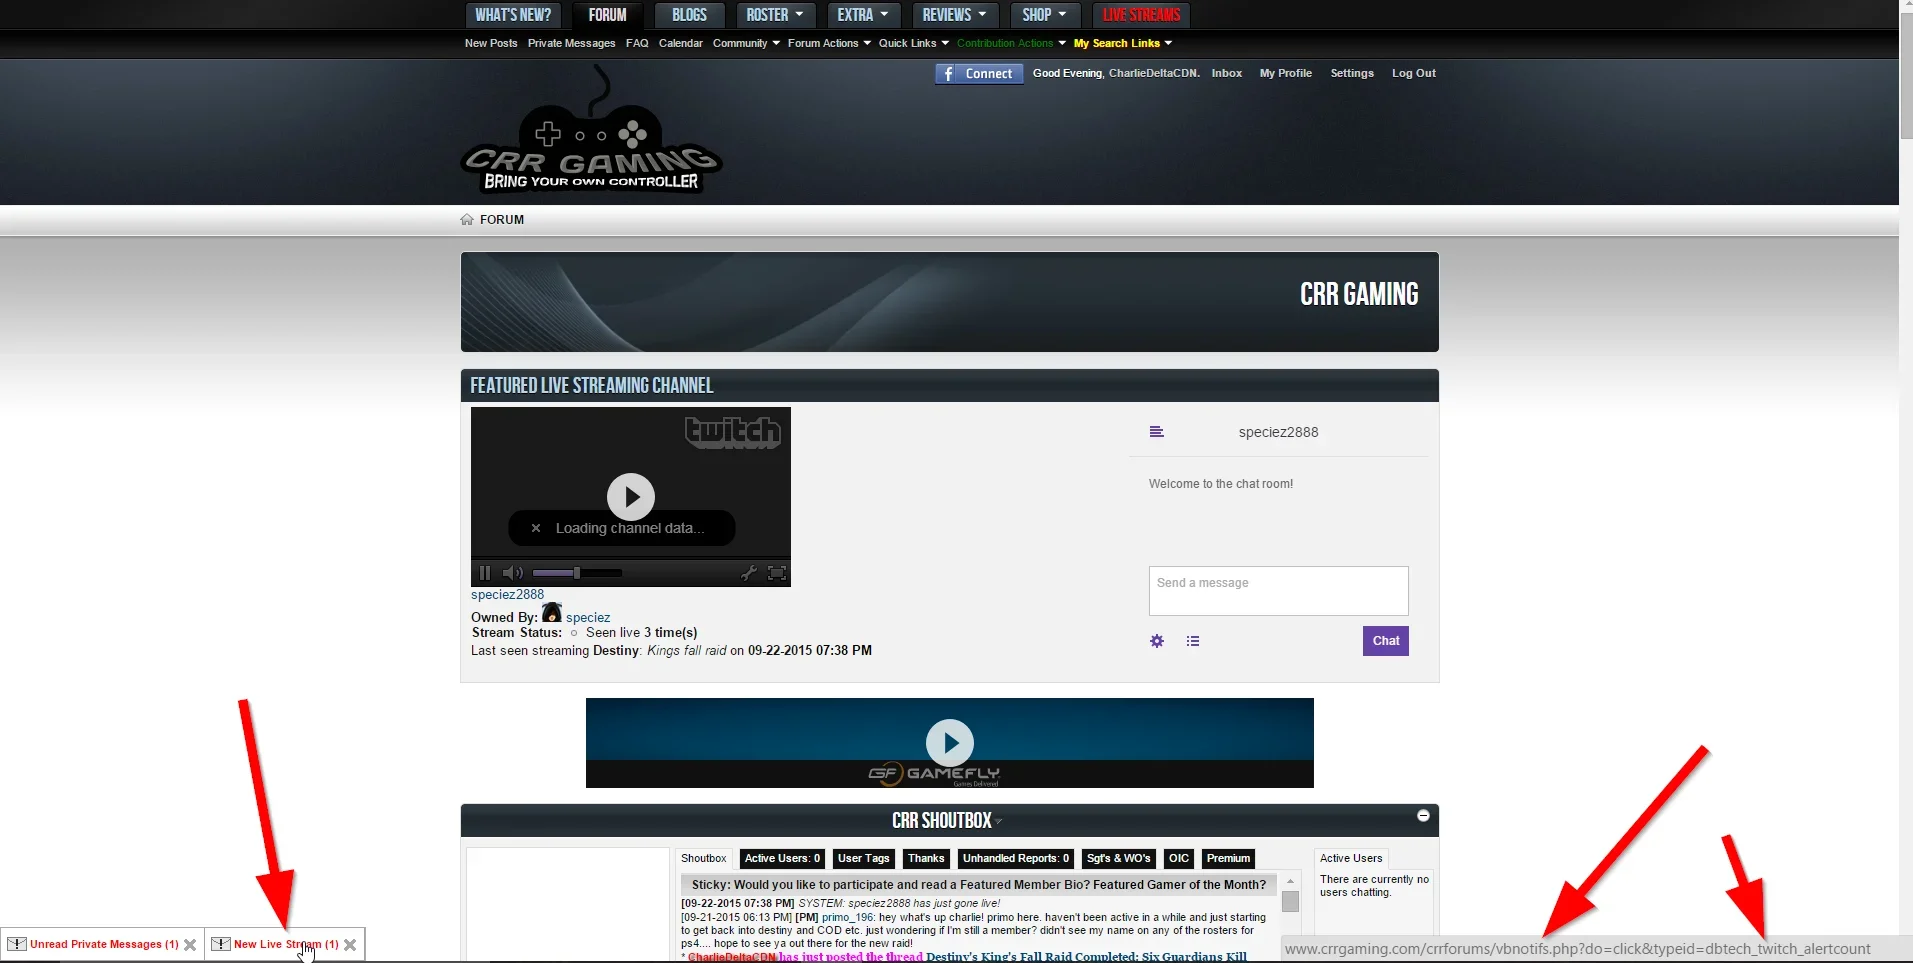This screenshot has height=963, width=1913.
Task: Open the speciez2888 channel link below player
Action: tap(508, 594)
